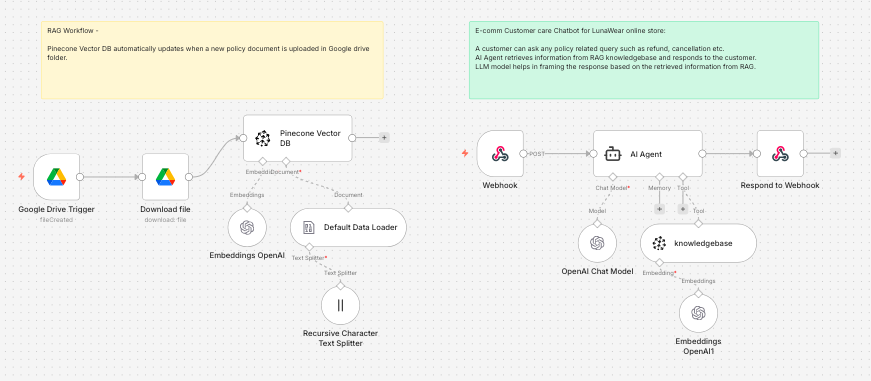Select the Embeddings OpenAI1 node
Image resolution: width=871 pixels, height=381 pixels.
tap(698, 313)
